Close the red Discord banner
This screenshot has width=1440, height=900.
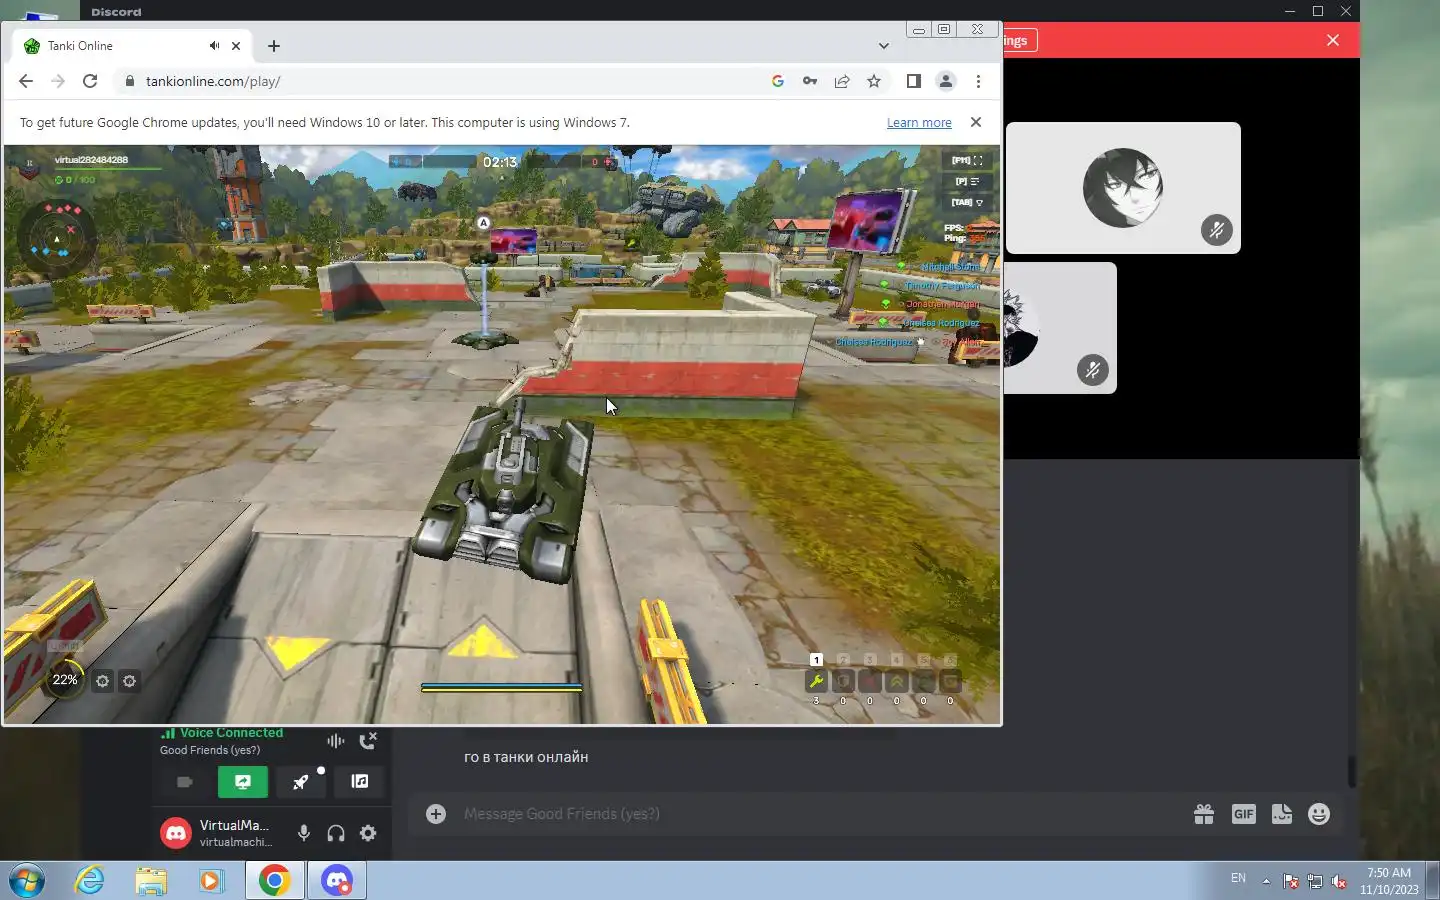coord(1333,40)
